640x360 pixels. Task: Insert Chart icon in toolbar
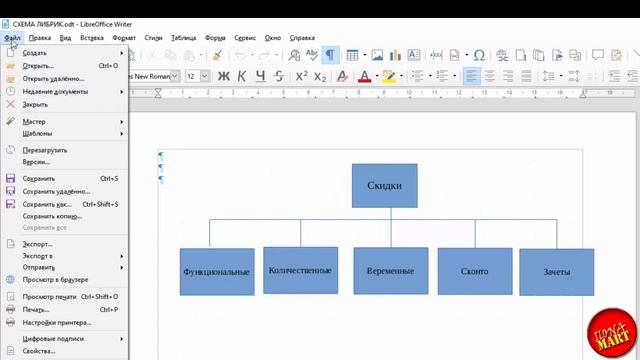[x=395, y=55]
